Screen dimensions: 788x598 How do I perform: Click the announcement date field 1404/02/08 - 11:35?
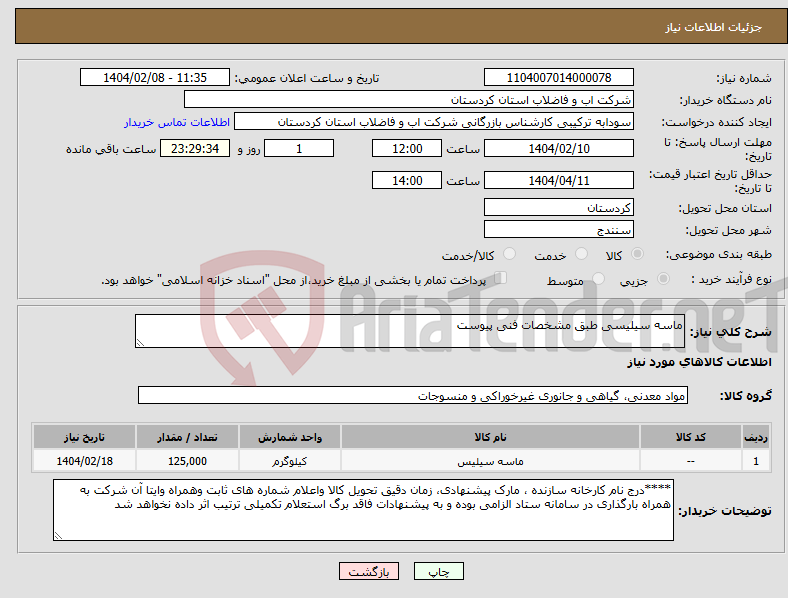click(155, 77)
